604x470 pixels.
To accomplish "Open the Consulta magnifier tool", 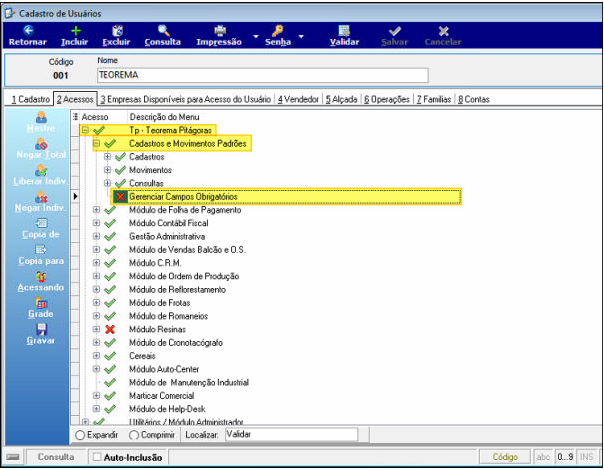I will (164, 30).
